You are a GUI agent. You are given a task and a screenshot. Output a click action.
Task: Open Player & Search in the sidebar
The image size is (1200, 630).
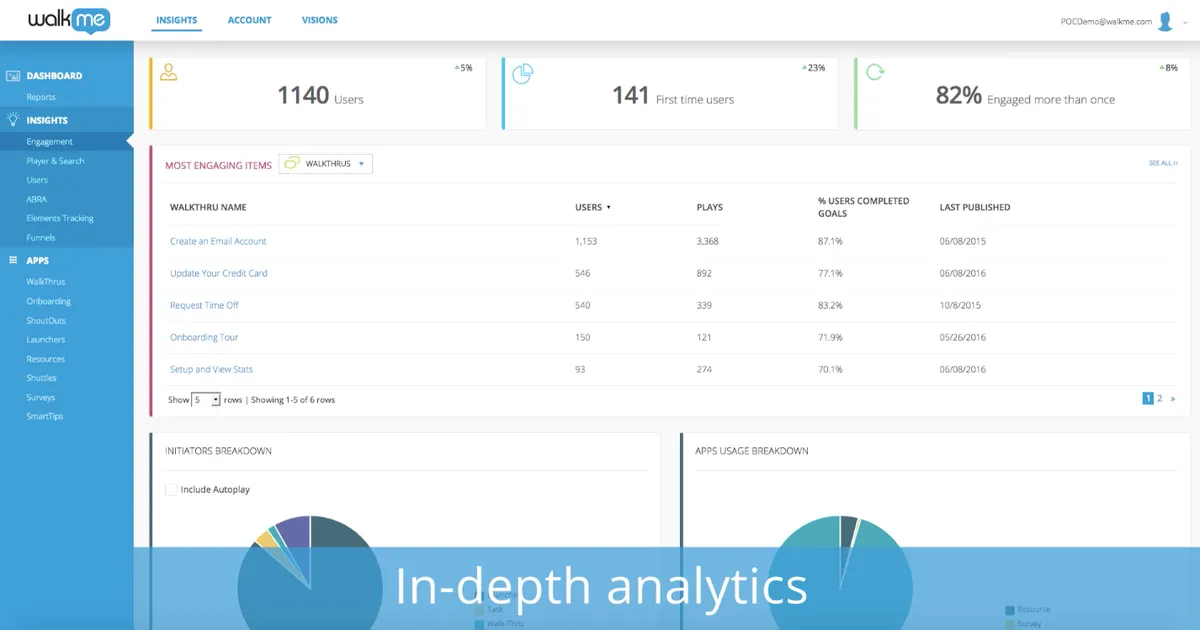click(x=55, y=161)
